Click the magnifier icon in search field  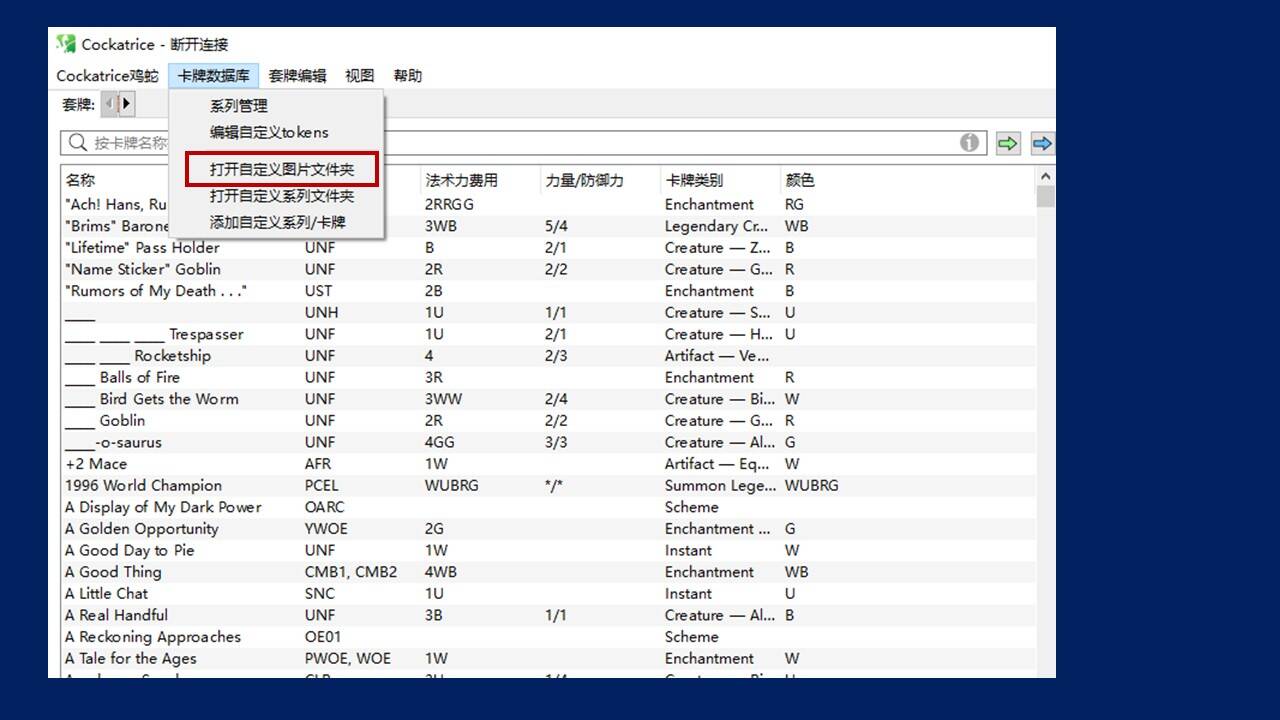point(77,143)
